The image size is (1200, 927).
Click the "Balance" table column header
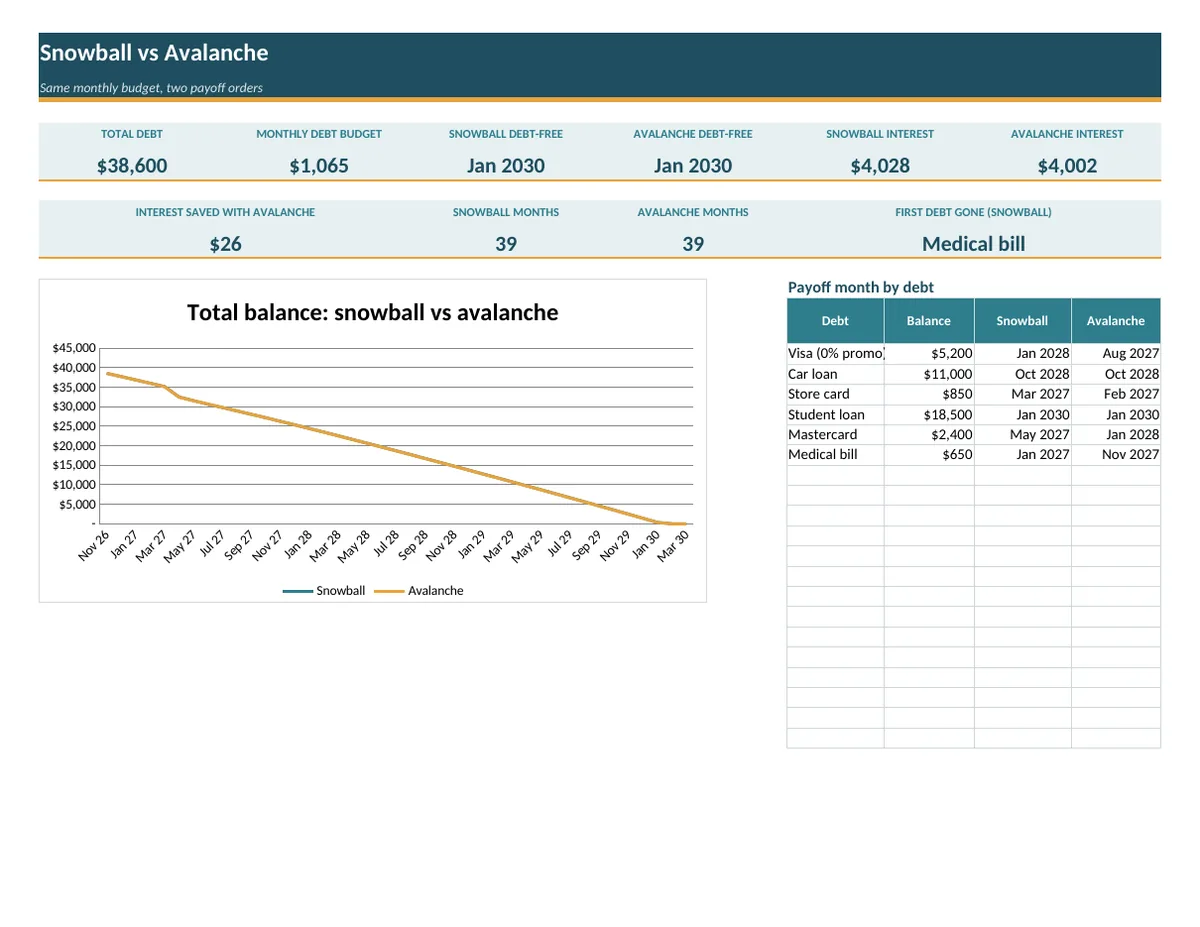click(929, 321)
